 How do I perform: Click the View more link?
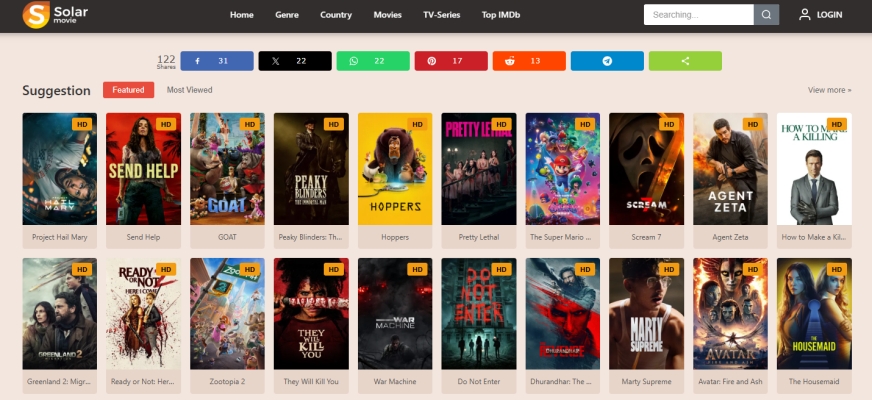point(829,90)
